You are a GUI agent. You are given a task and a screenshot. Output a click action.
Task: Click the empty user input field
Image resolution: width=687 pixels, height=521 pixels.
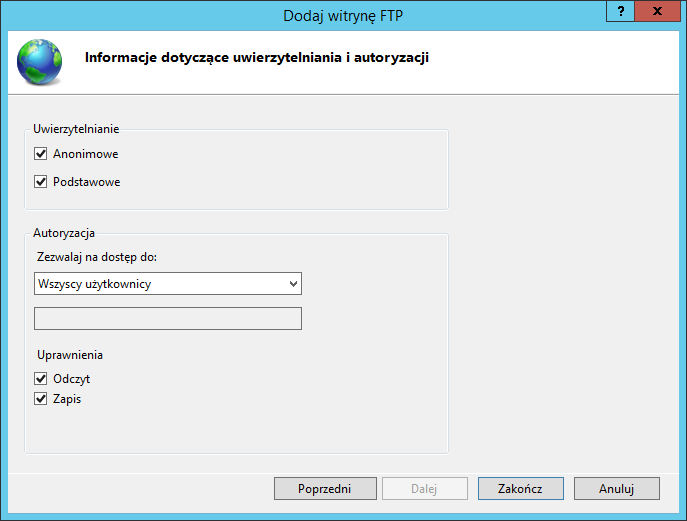(168, 319)
